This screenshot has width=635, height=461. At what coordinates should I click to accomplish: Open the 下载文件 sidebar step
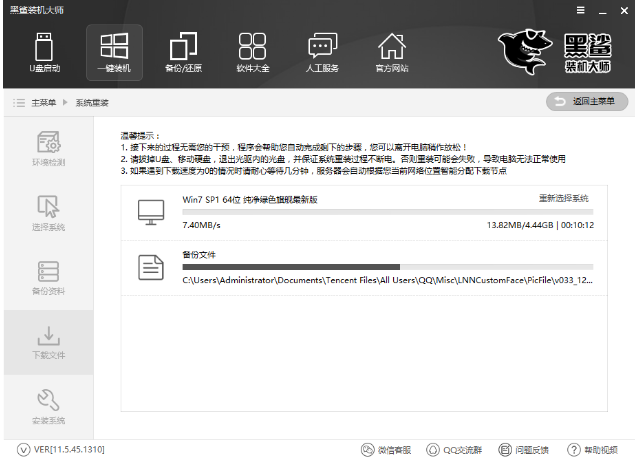coord(48,342)
